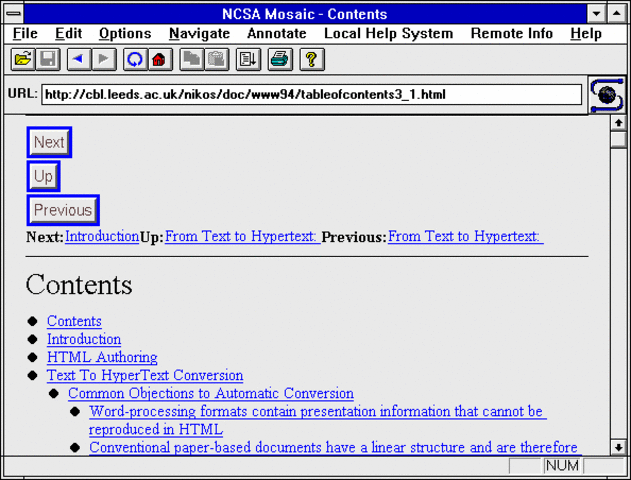Click the Contents page heading
The width and height of the screenshot is (631, 480).
coord(79,285)
